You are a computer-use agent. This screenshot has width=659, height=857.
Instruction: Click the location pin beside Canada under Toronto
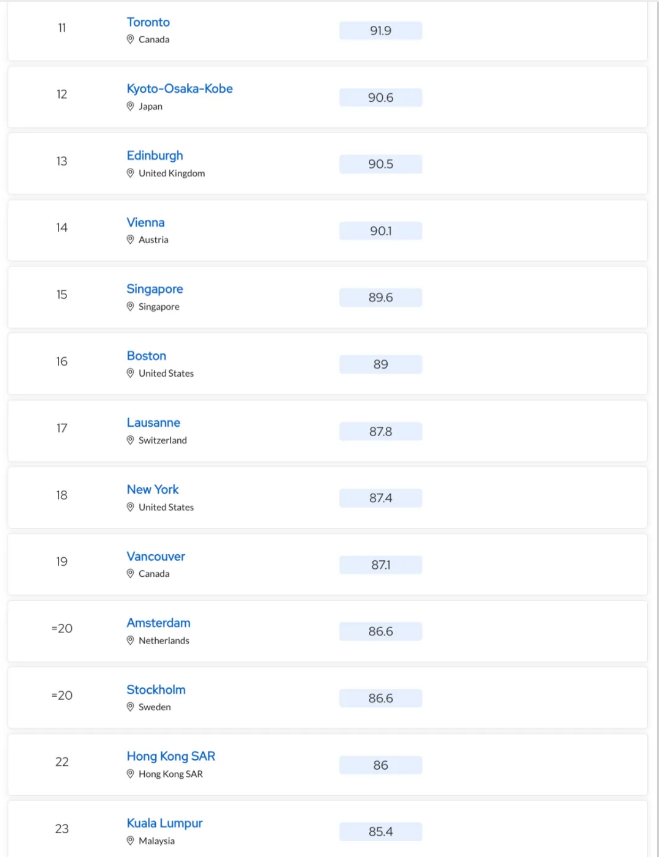coord(130,39)
